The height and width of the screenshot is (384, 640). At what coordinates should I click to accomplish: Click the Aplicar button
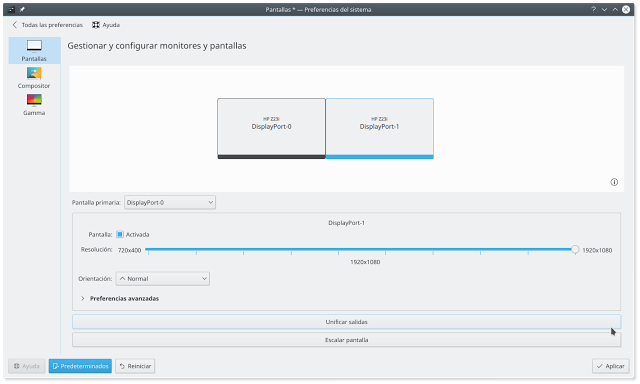[611, 366]
